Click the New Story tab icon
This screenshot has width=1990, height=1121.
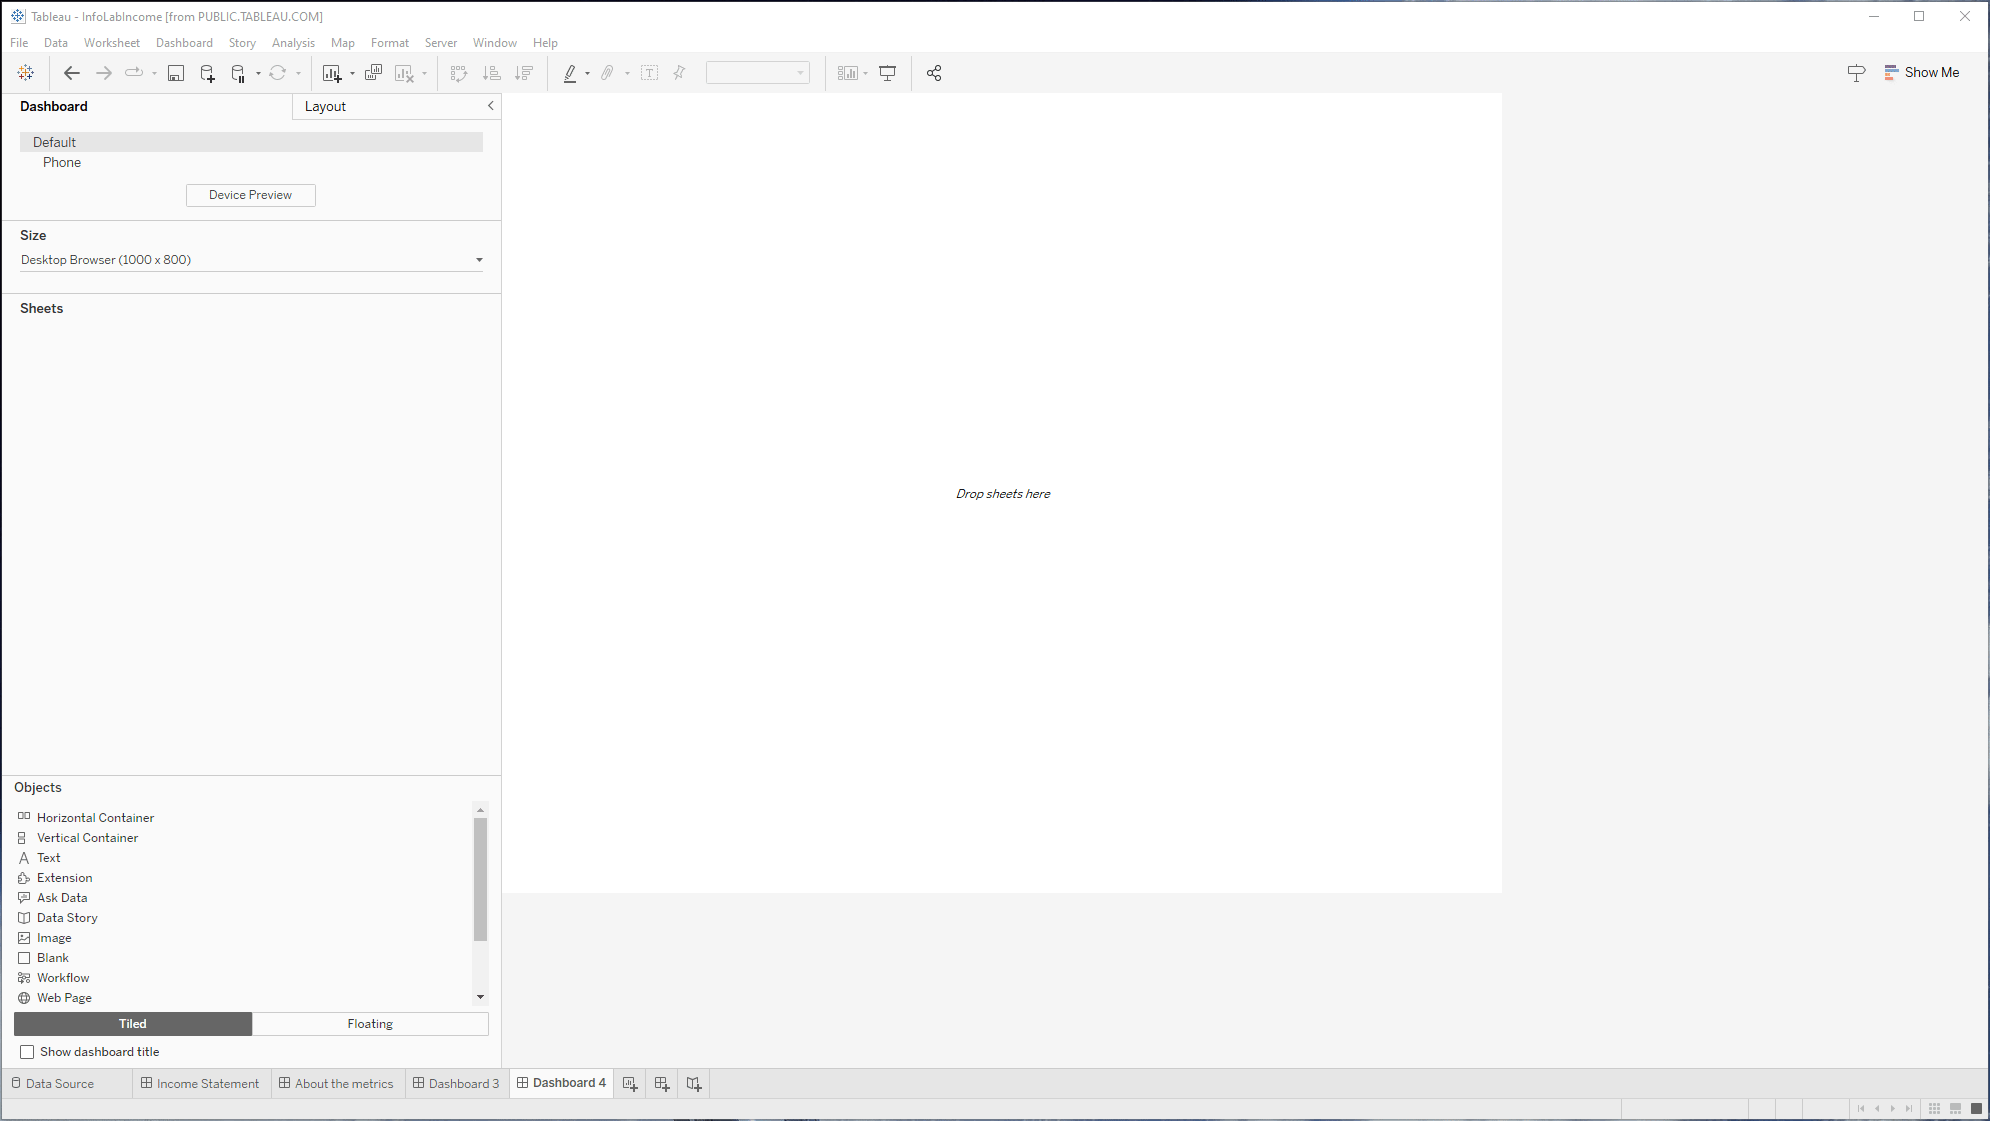click(693, 1083)
